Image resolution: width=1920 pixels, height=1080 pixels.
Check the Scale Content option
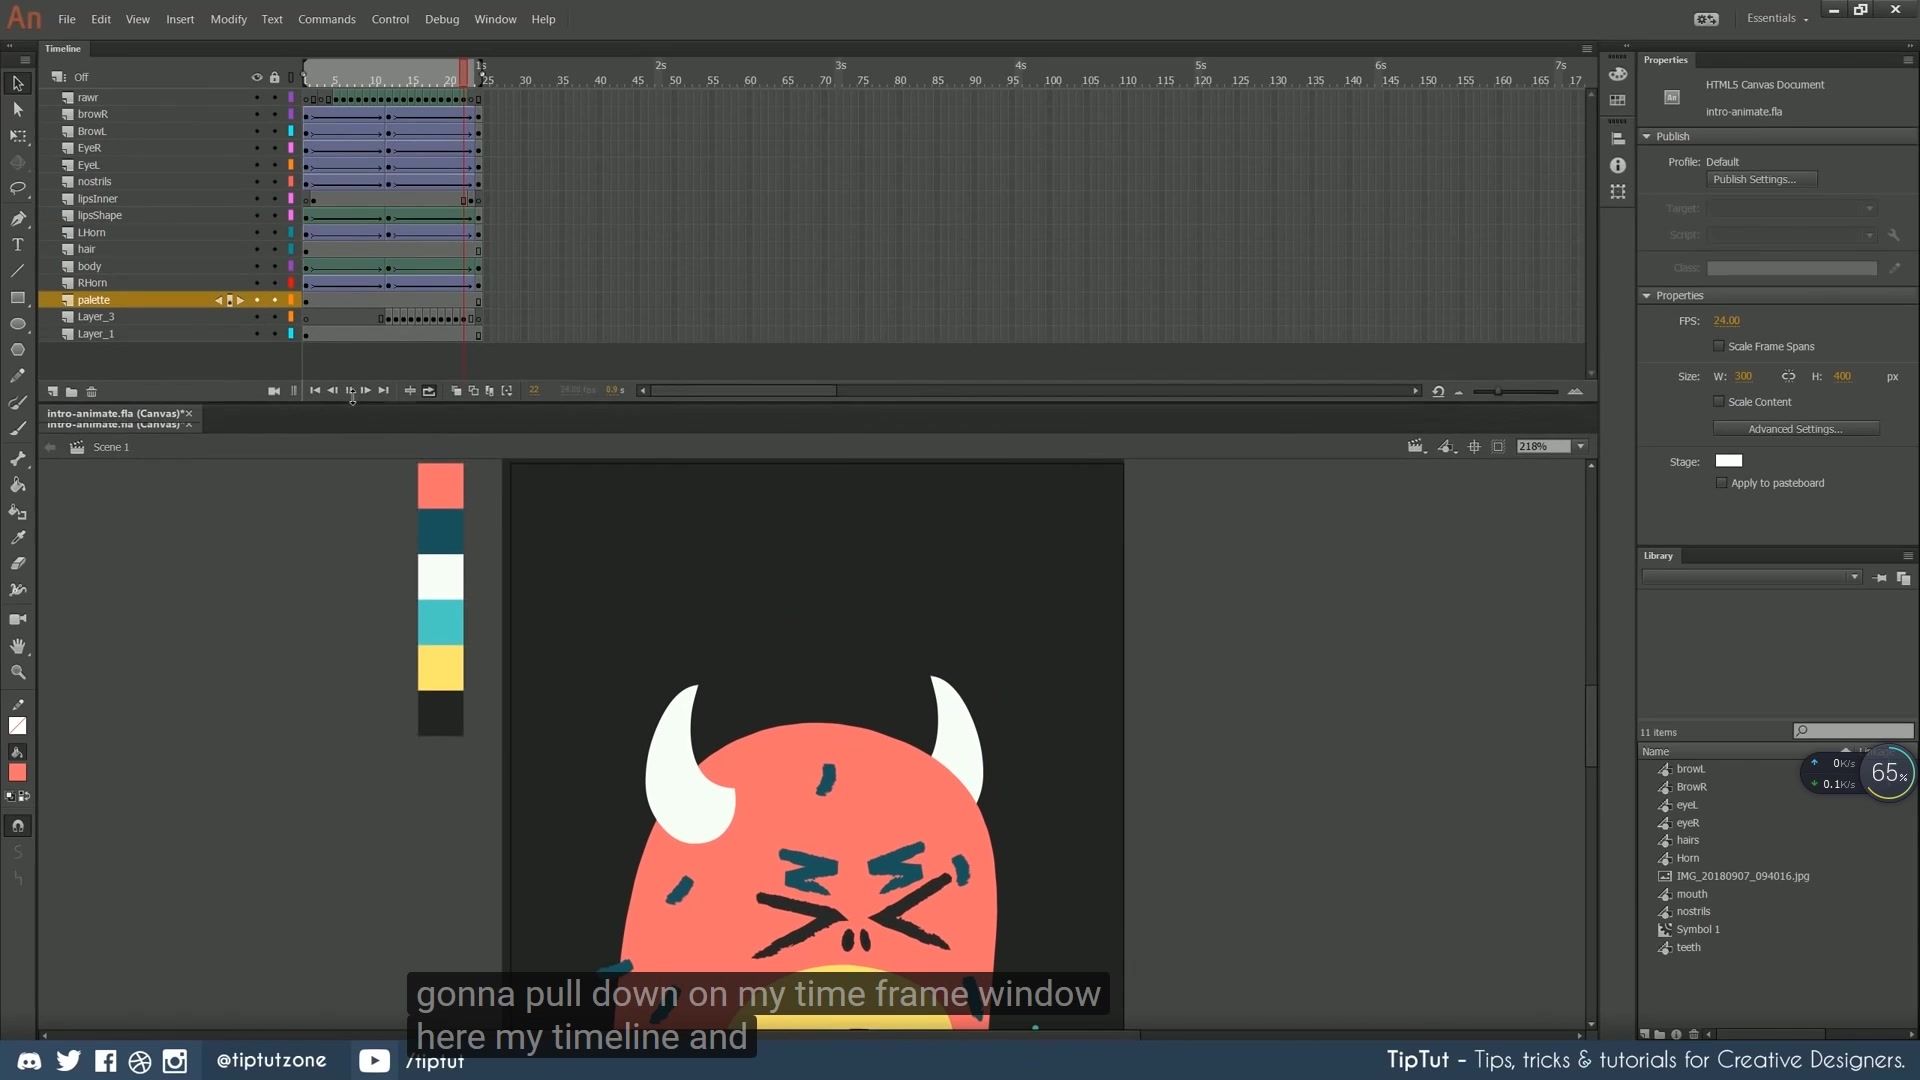pyautogui.click(x=1719, y=402)
